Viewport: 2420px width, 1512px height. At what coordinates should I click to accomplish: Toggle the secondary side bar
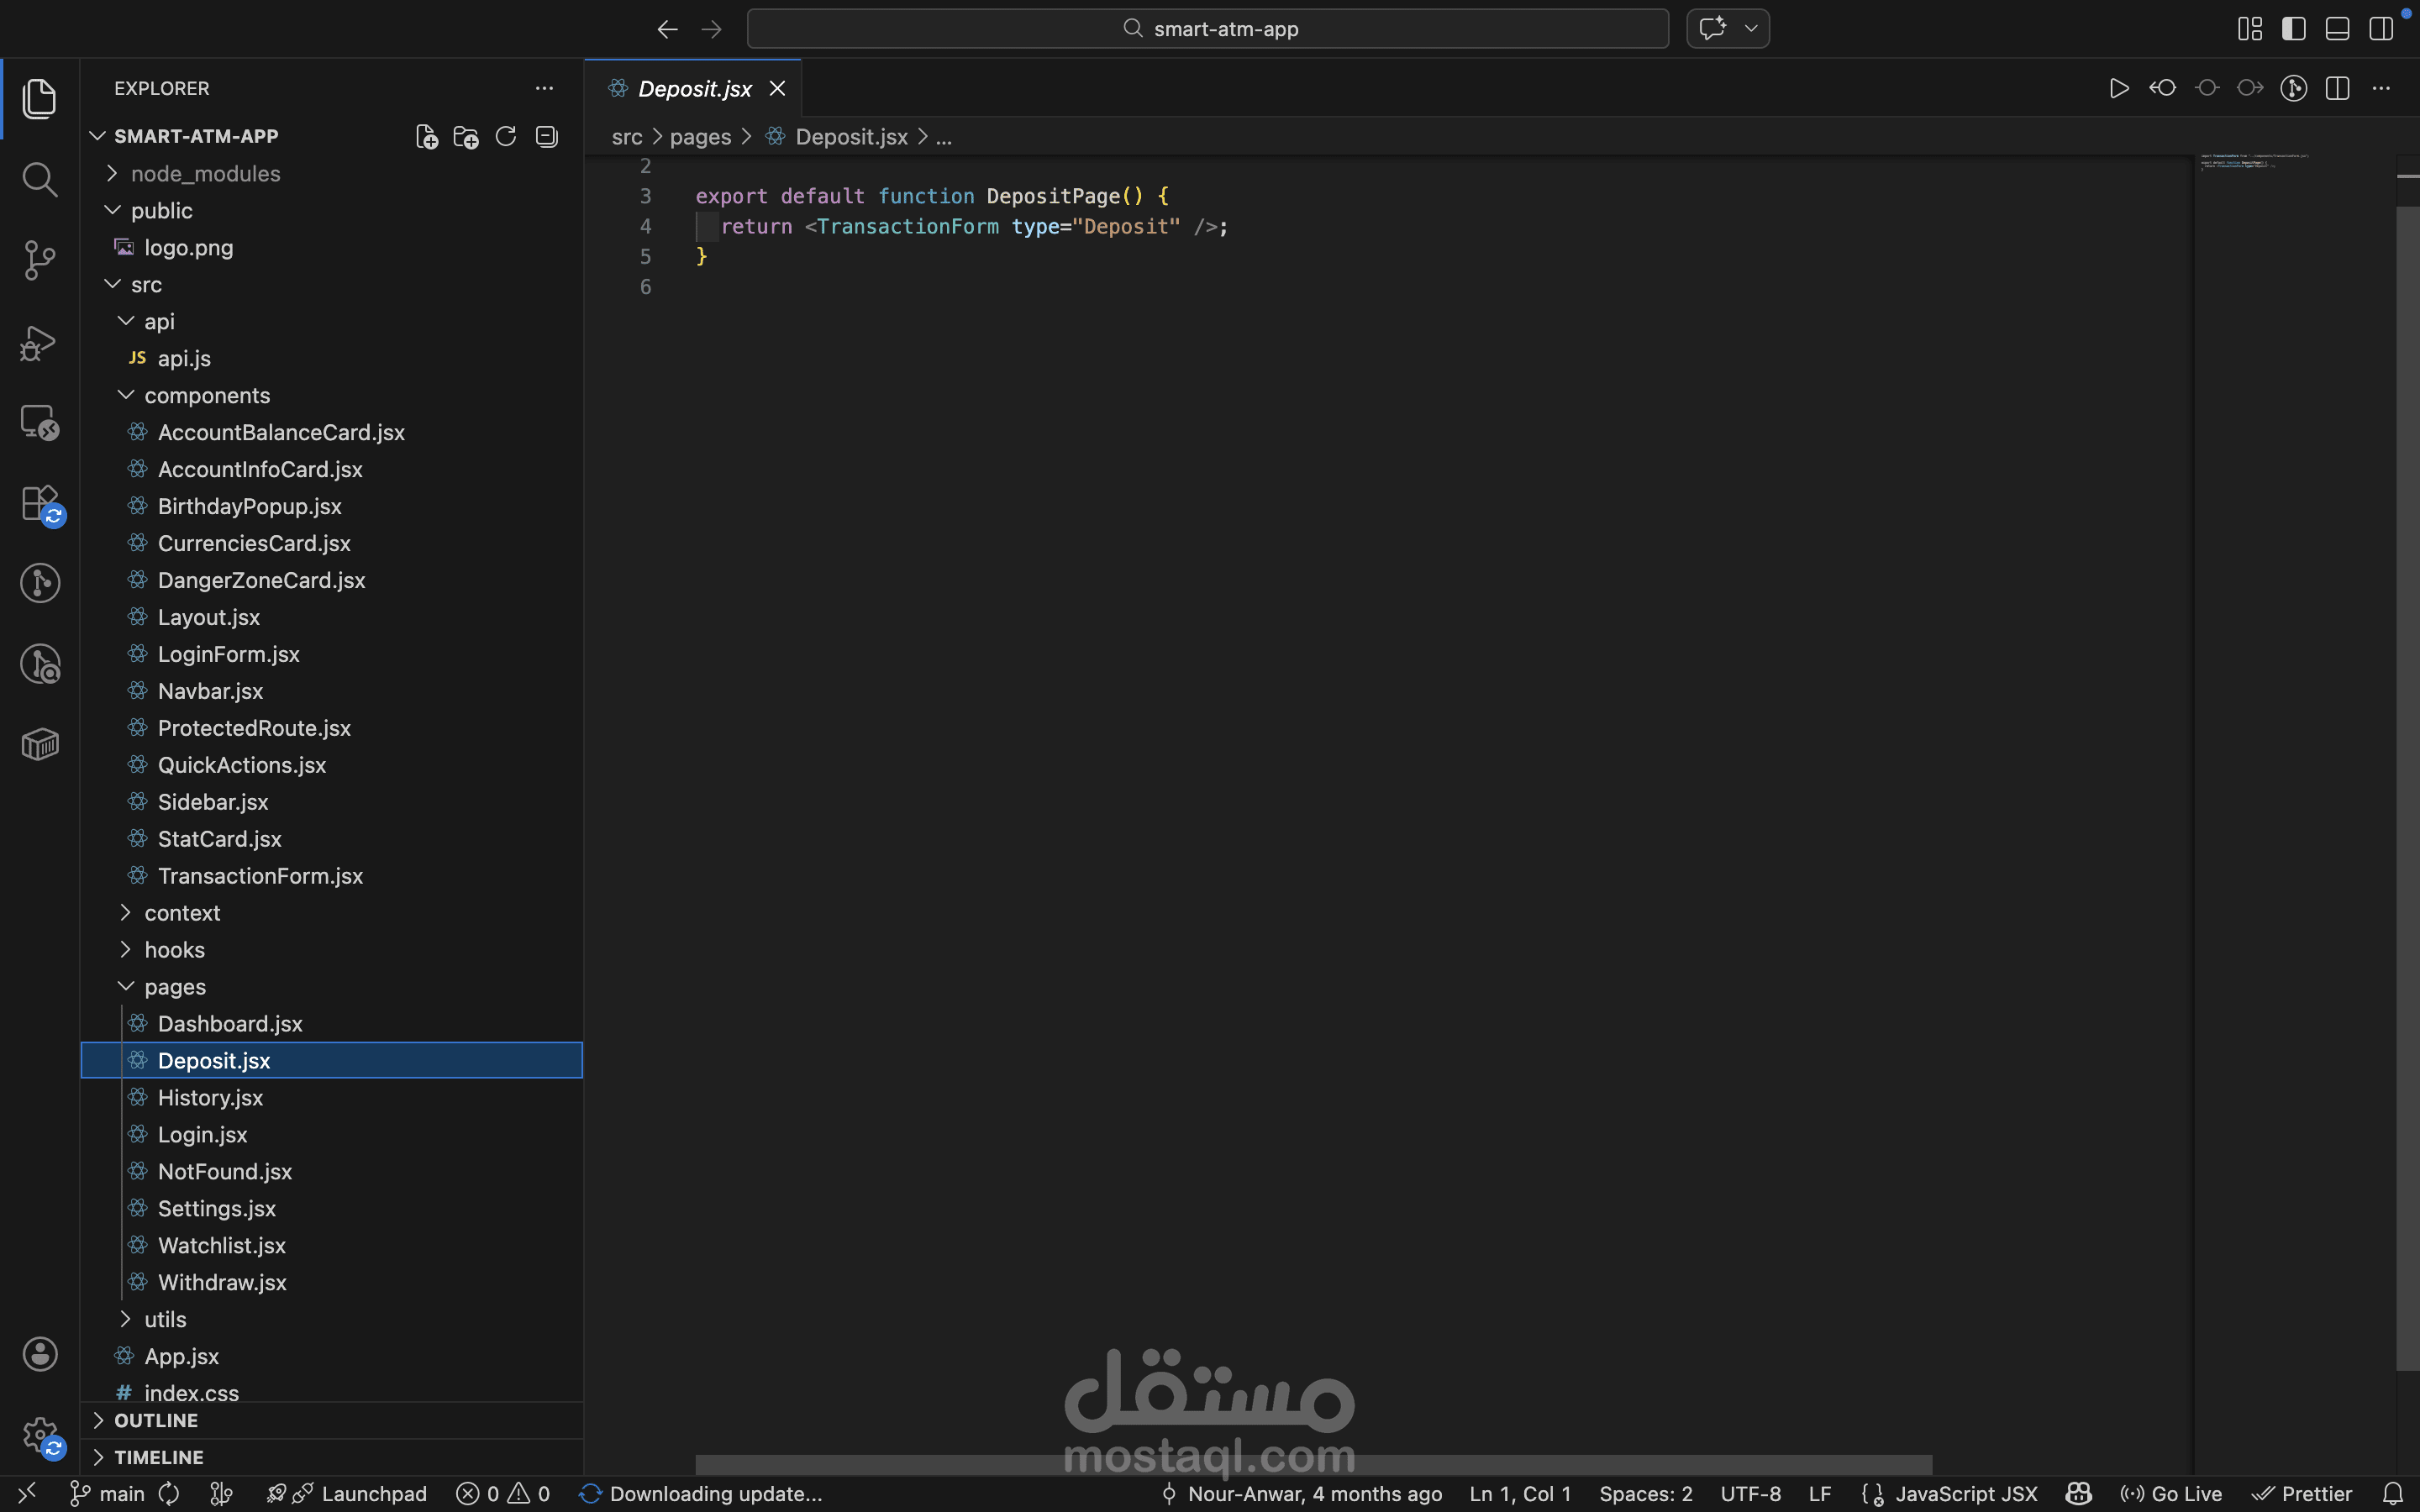click(x=2381, y=29)
